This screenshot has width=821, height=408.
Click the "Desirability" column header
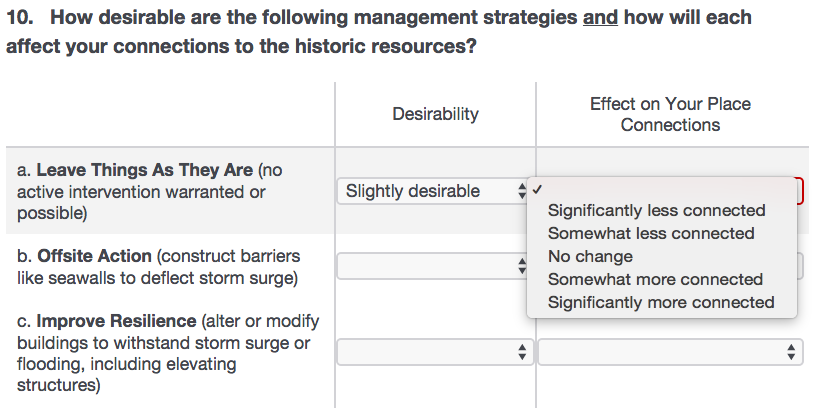pyautogui.click(x=435, y=114)
